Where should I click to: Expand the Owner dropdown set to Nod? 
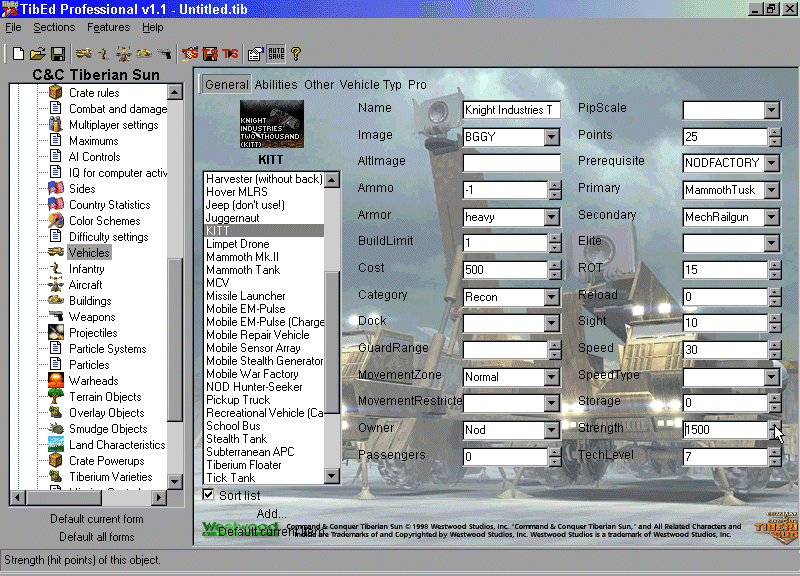click(x=552, y=430)
